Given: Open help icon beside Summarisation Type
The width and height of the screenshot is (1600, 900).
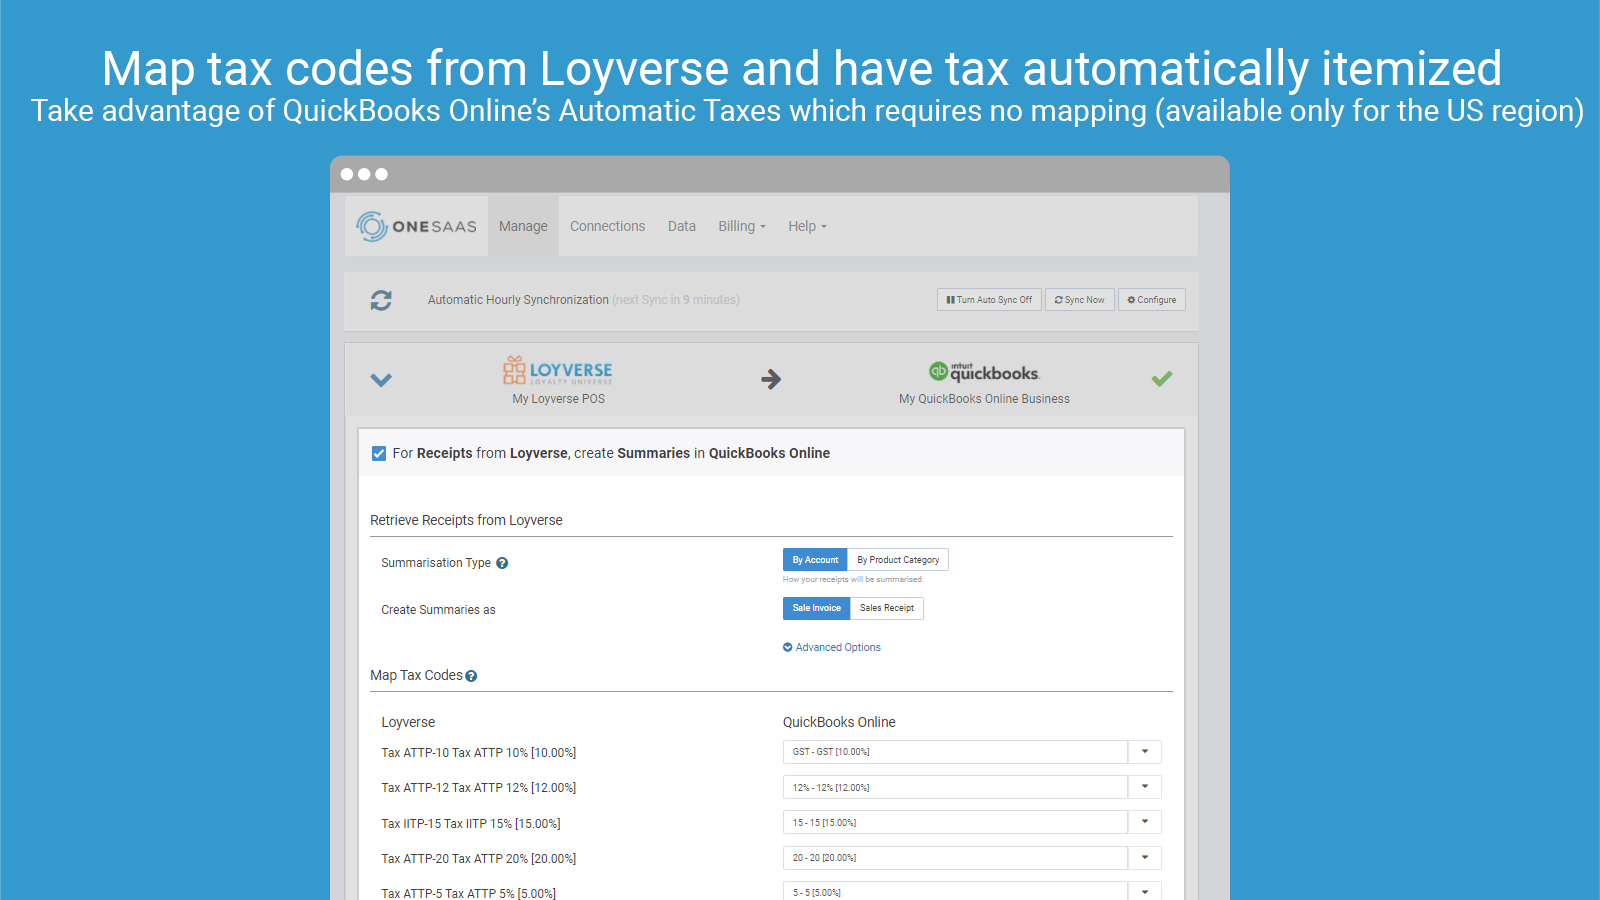Looking at the screenshot, I should point(502,563).
